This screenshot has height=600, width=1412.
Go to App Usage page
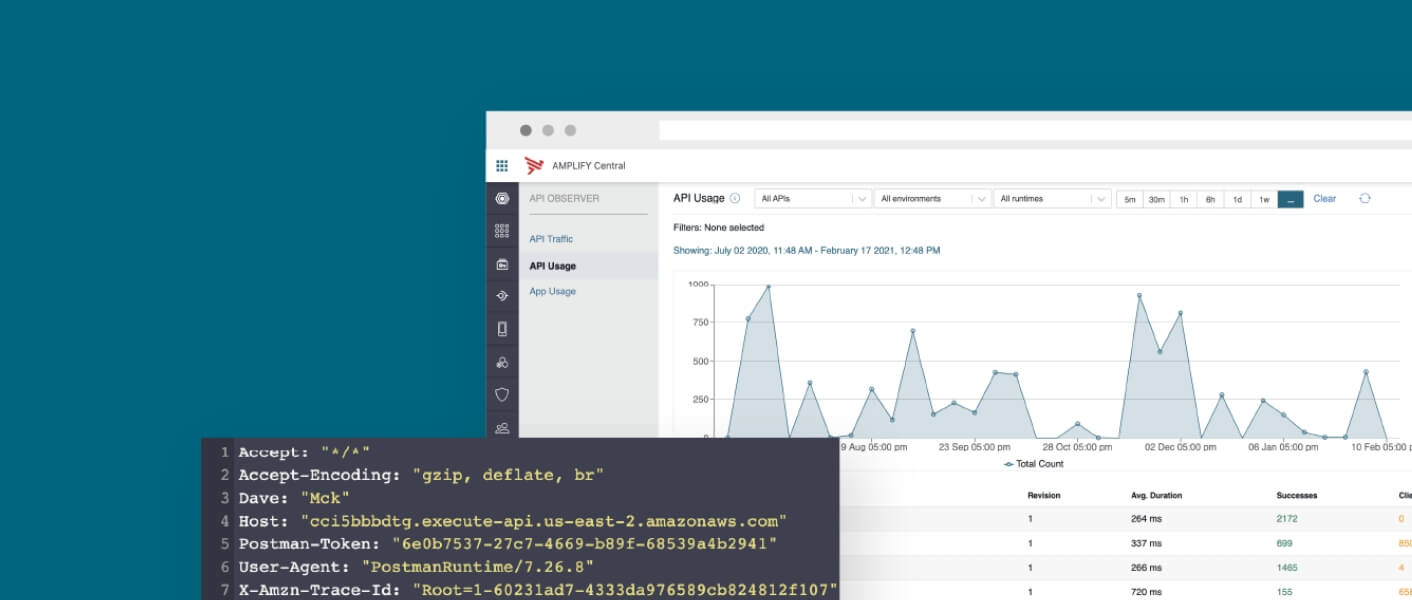(552, 291)
